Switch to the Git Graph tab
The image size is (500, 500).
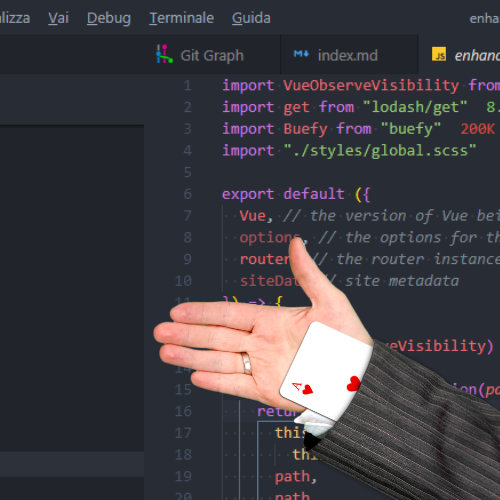(213, 55)
